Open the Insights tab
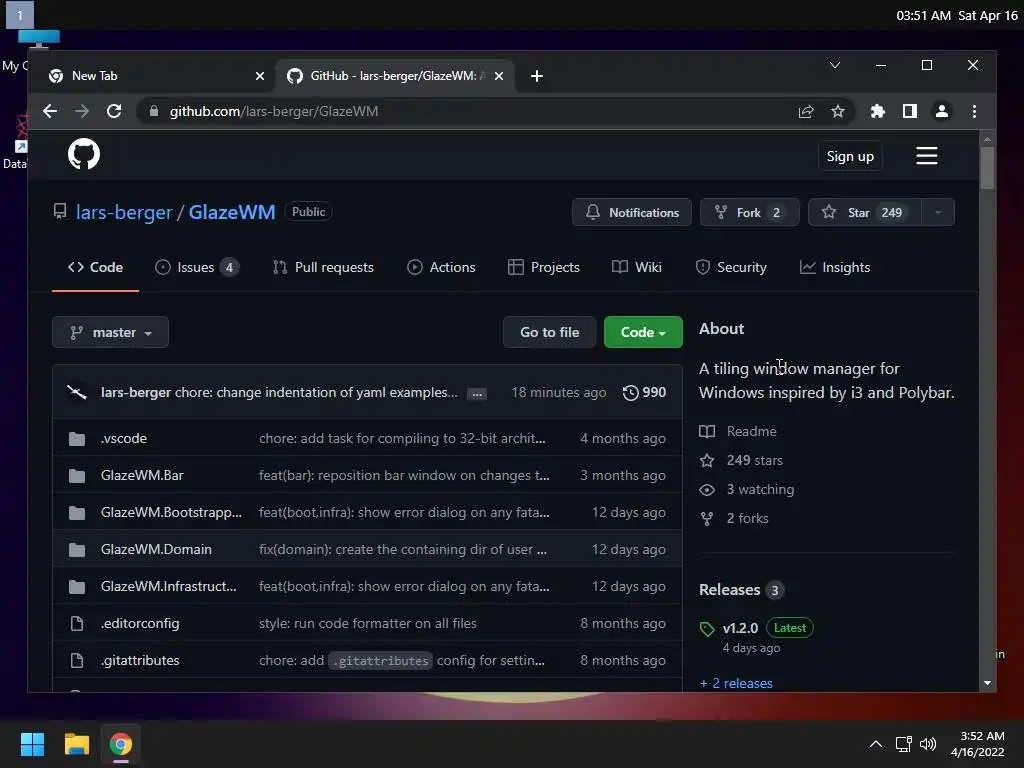 coord(835,267)
